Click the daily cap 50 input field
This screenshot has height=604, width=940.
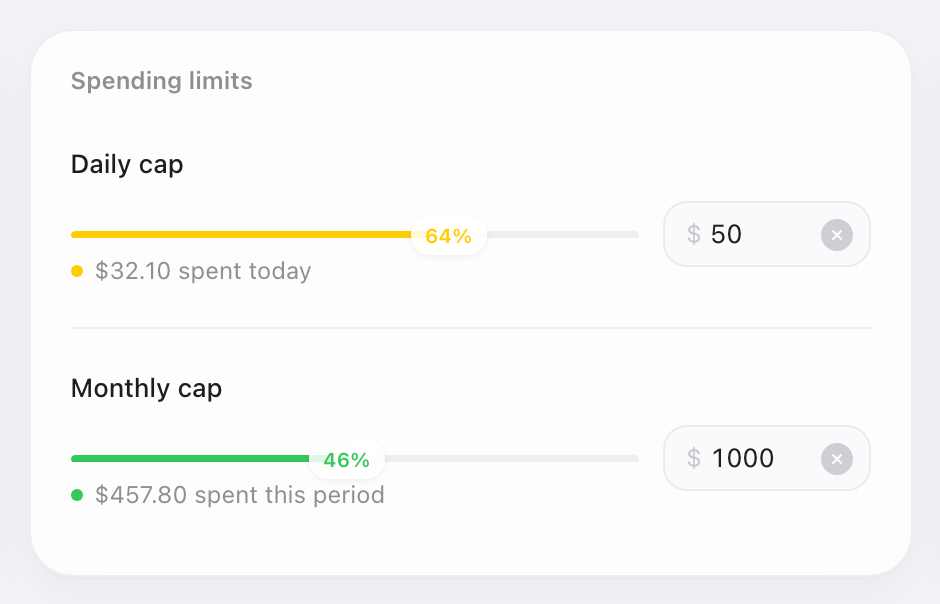(x=767, y=234)
